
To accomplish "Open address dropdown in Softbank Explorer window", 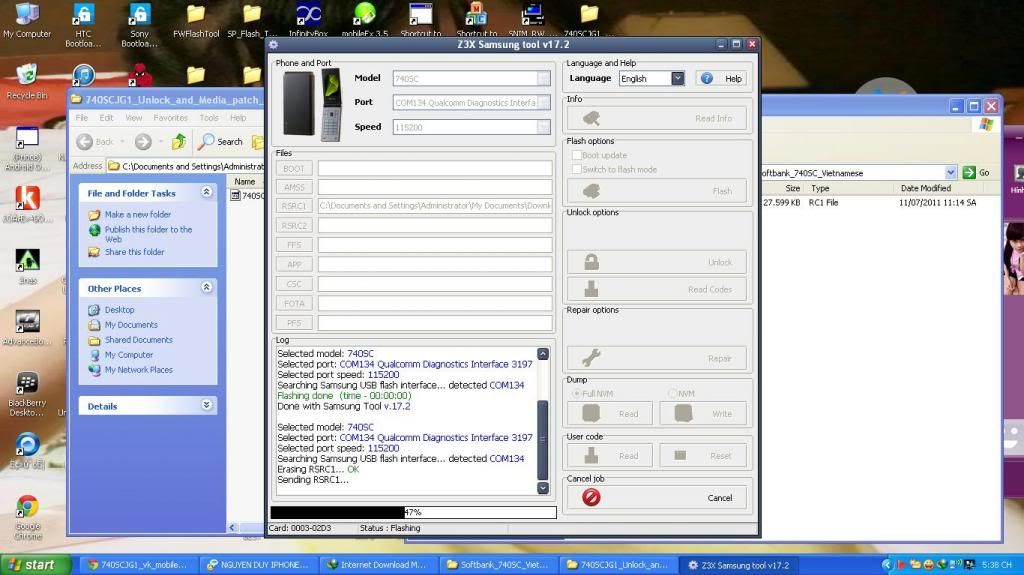I will pyautogui.click(x=950, y=172).
